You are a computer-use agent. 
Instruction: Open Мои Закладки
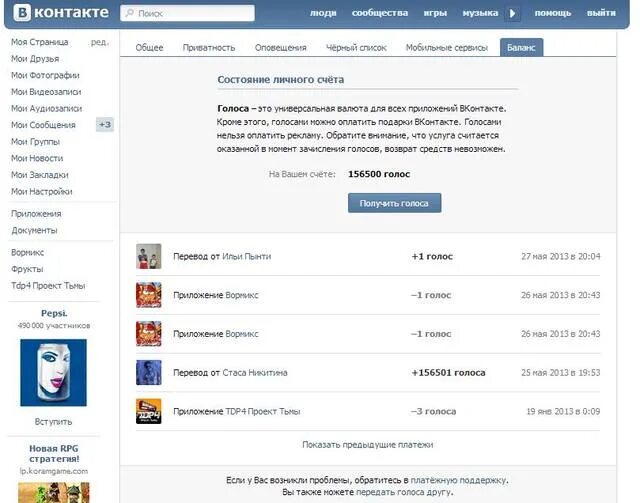point(40,175)
